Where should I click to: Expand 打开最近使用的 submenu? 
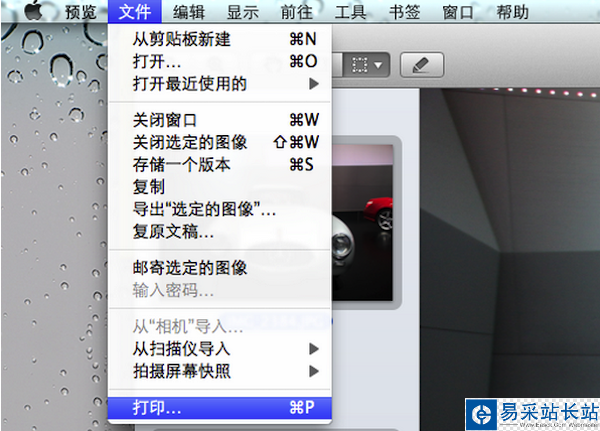220,83
